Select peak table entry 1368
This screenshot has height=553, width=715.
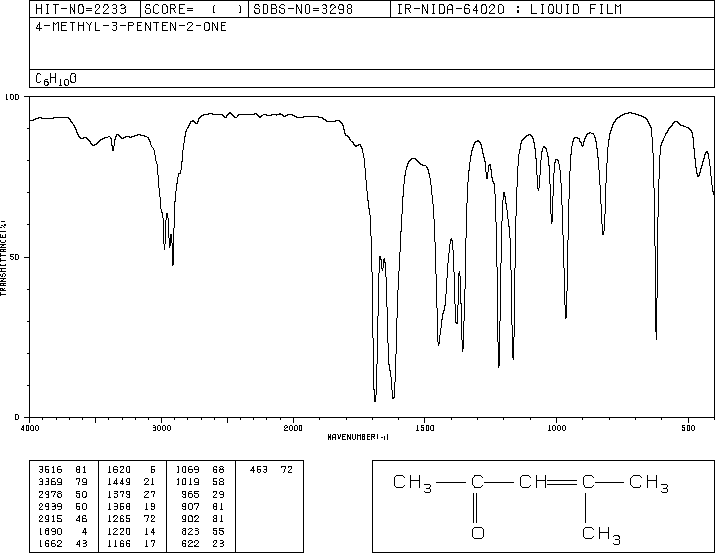click(132, 506)
